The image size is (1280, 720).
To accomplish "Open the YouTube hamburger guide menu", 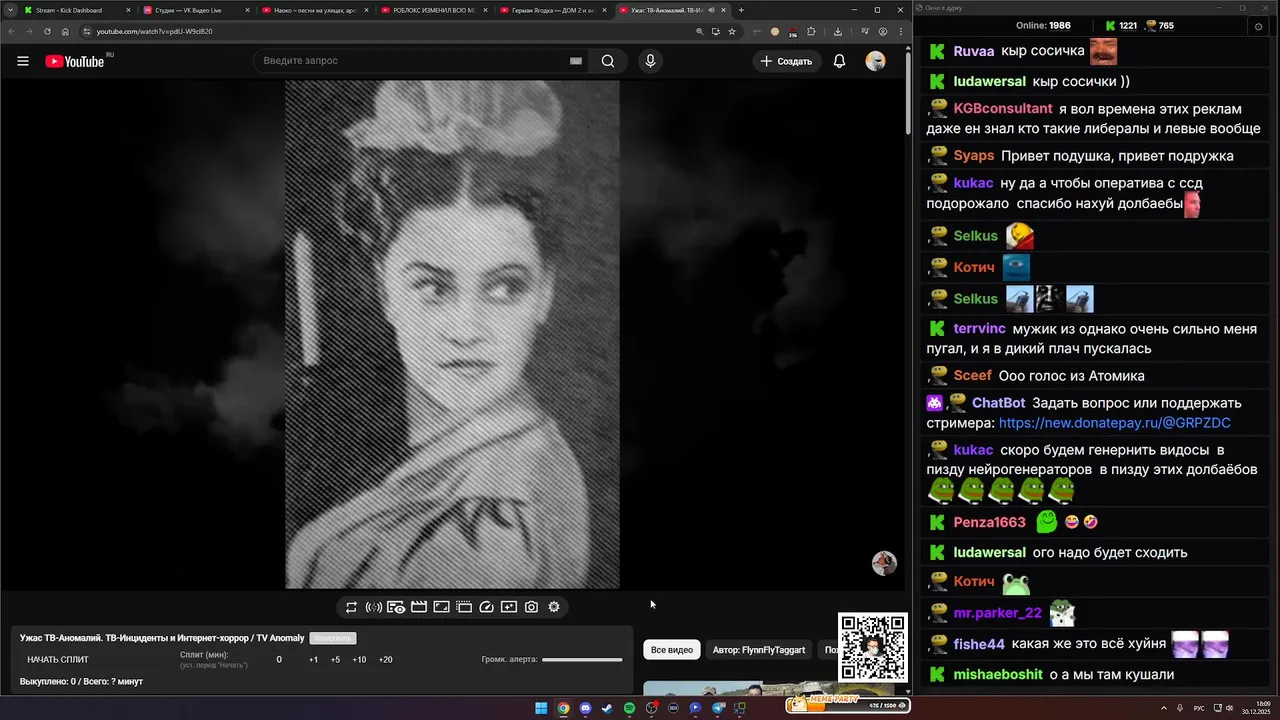I will pos(23,61).
